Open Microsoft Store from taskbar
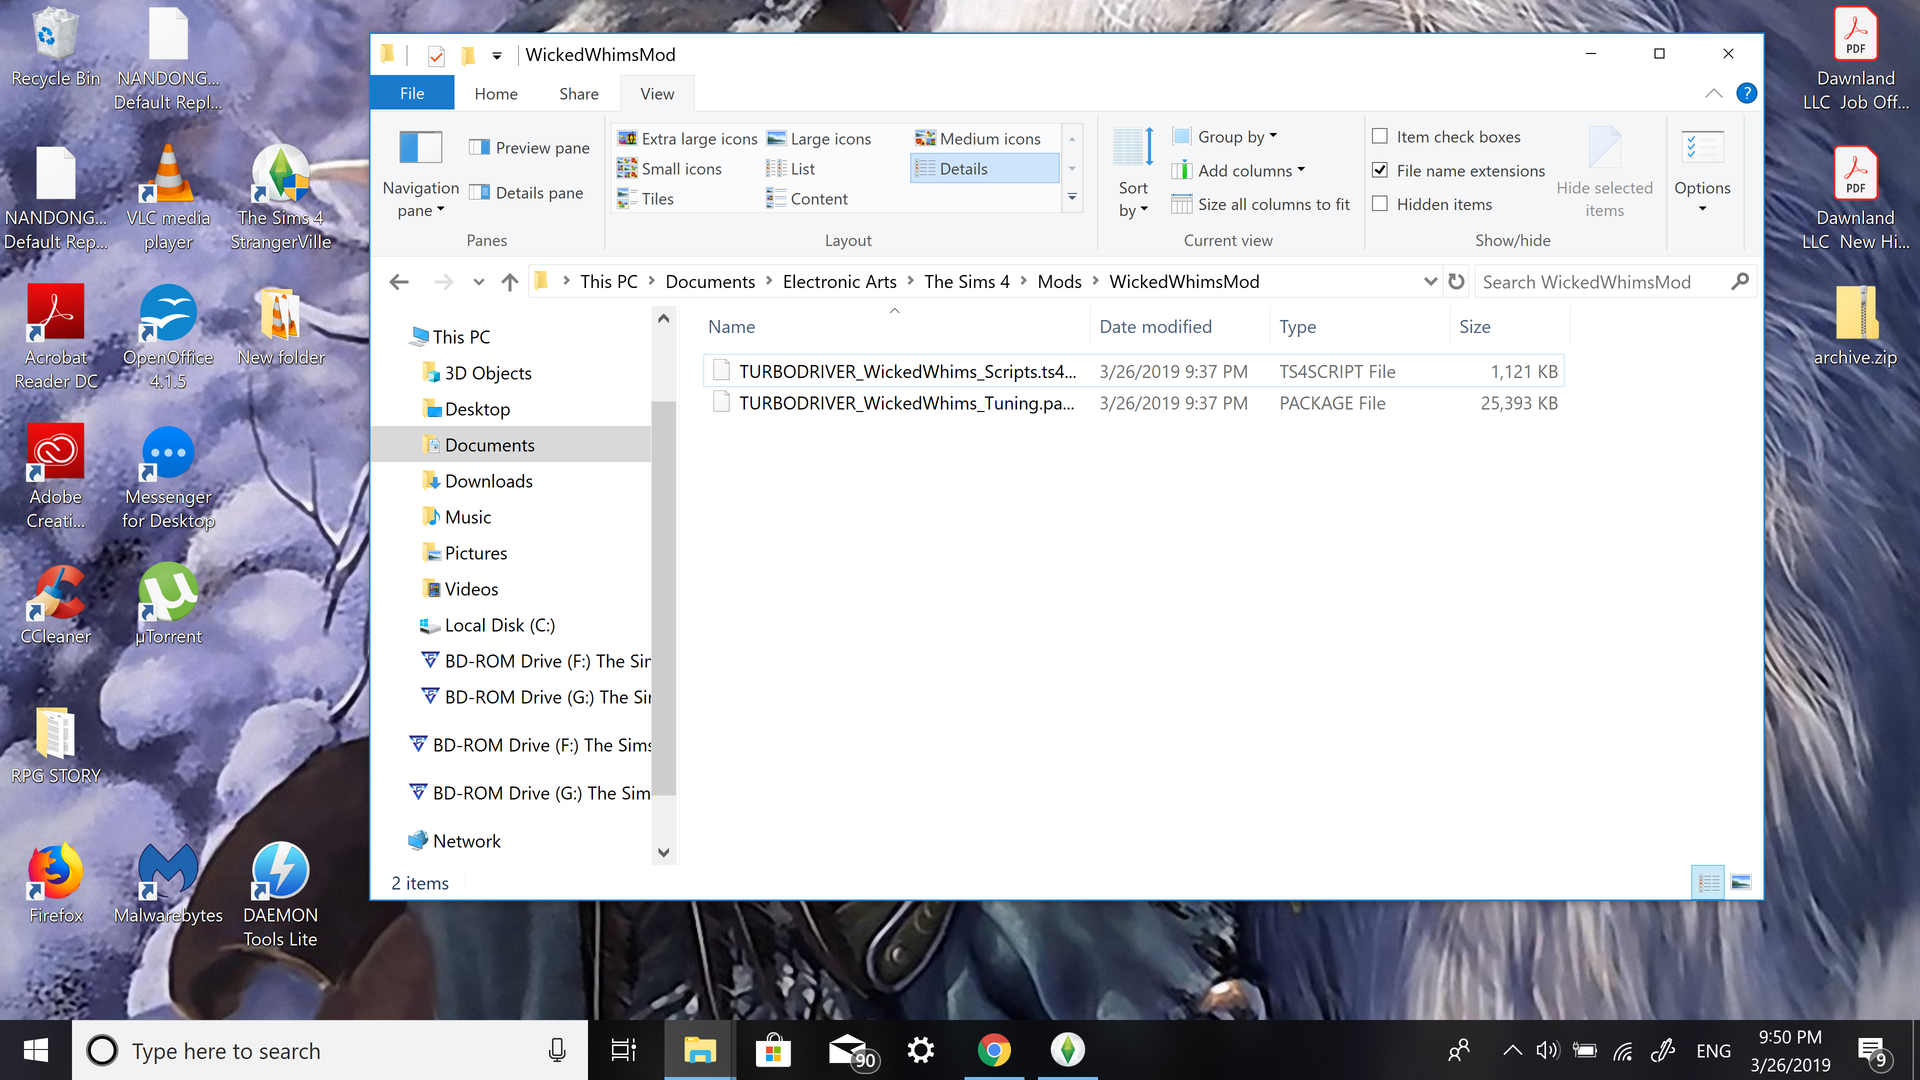 773,1050
